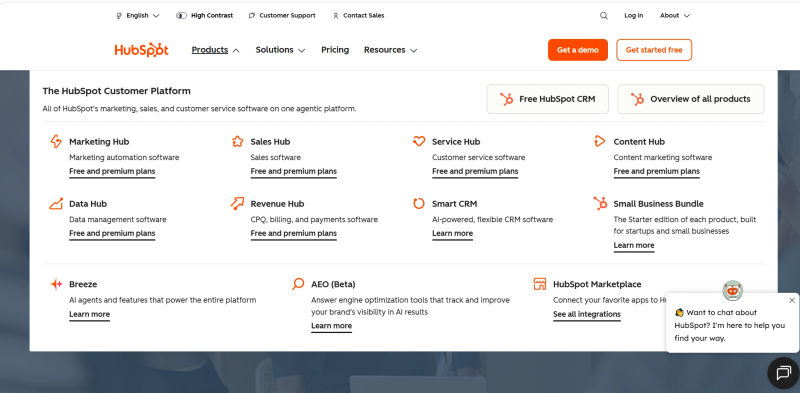Click the Service Hub heart icon
The height and width of the screenshot is (393, 800).
[x=419, y=141]
